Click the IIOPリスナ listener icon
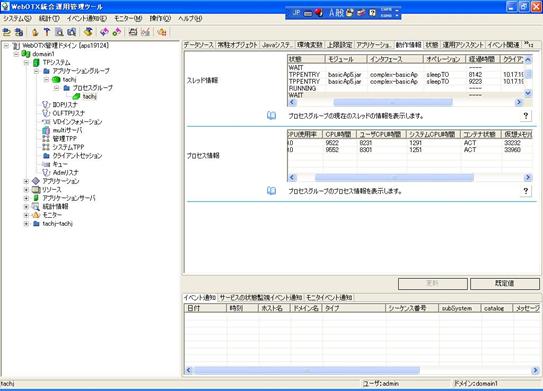Image resolution: width=543 pixels, height=391 pixels. pos(46,105)
